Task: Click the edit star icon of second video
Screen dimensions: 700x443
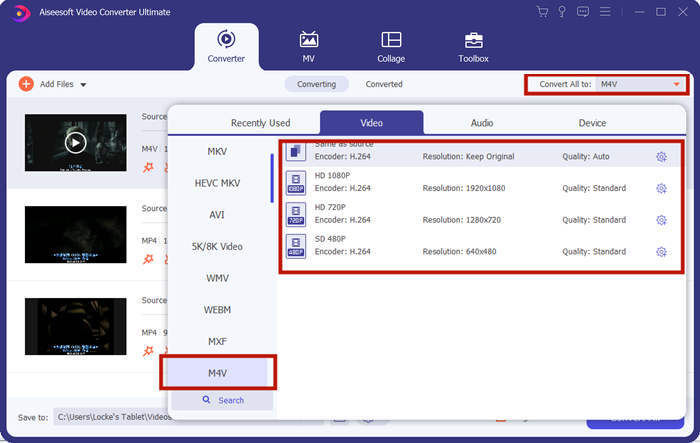Action: coord(148,259)
